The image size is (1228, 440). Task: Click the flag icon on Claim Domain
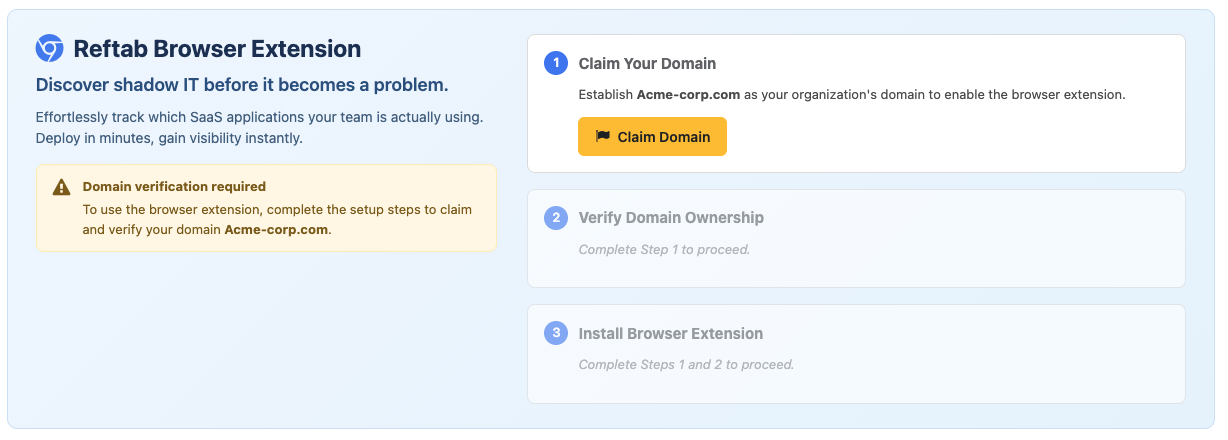click(603, 137)
